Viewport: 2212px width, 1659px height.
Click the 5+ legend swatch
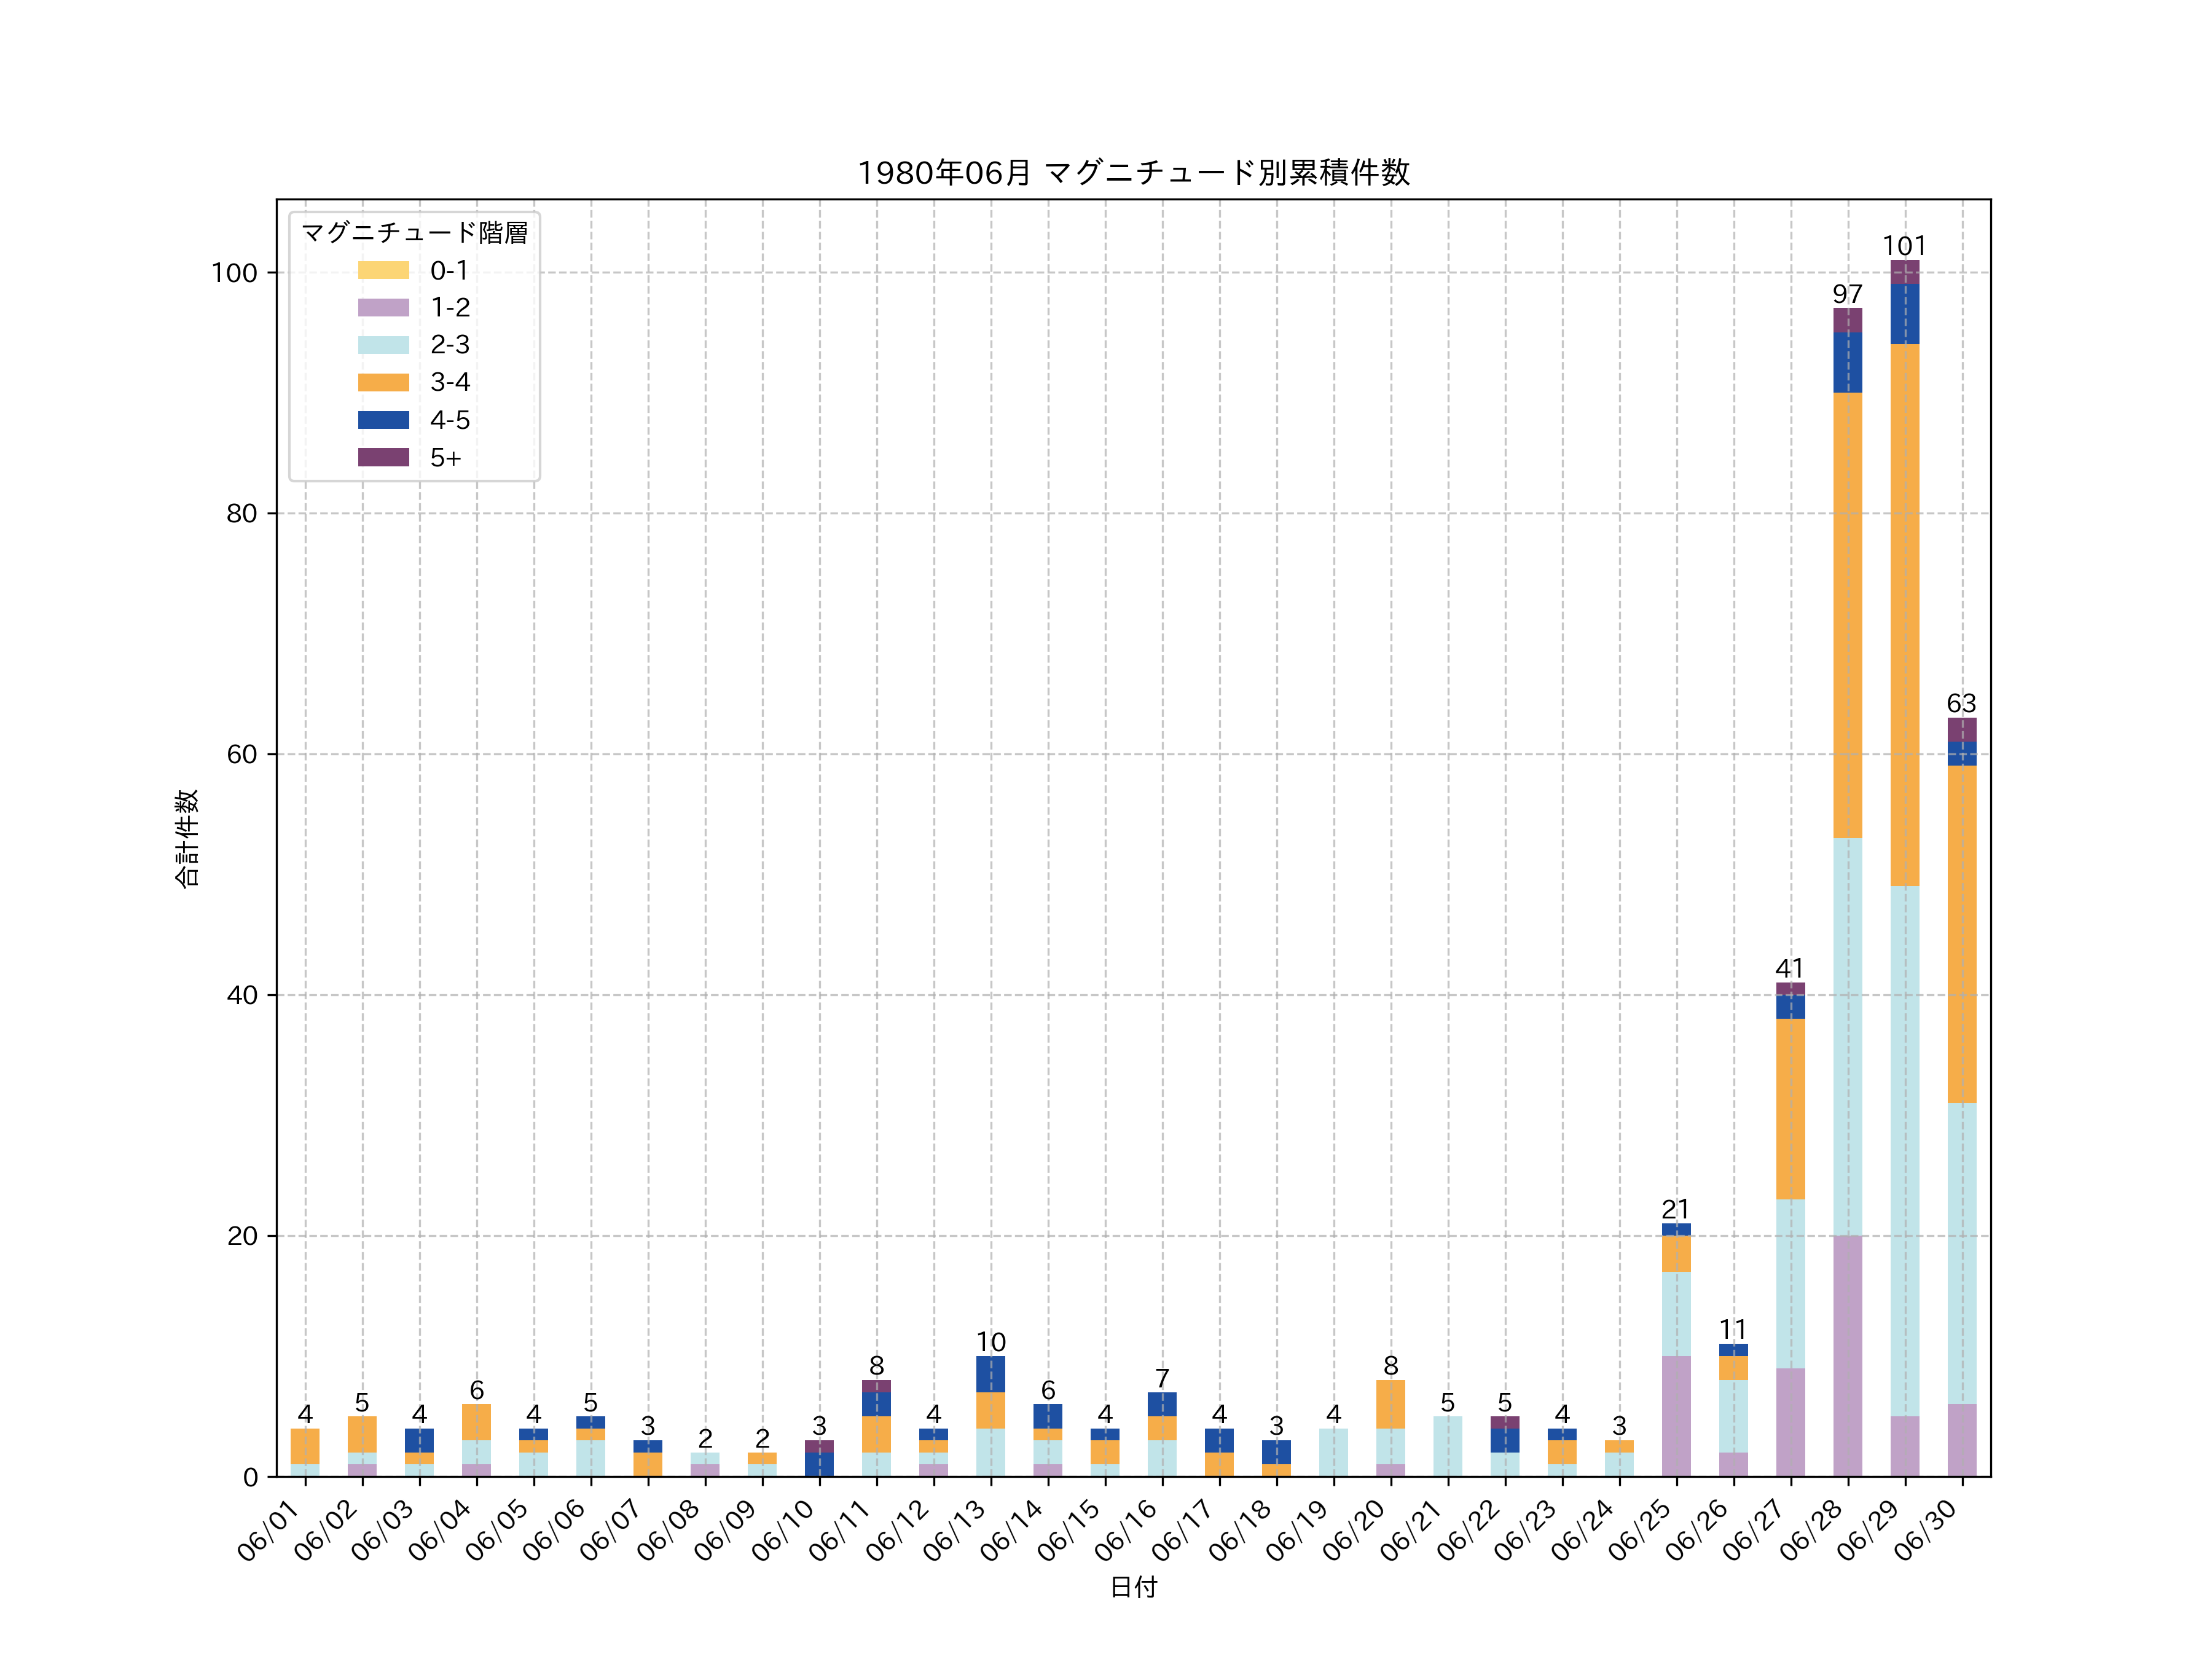(x=383, y=458)
